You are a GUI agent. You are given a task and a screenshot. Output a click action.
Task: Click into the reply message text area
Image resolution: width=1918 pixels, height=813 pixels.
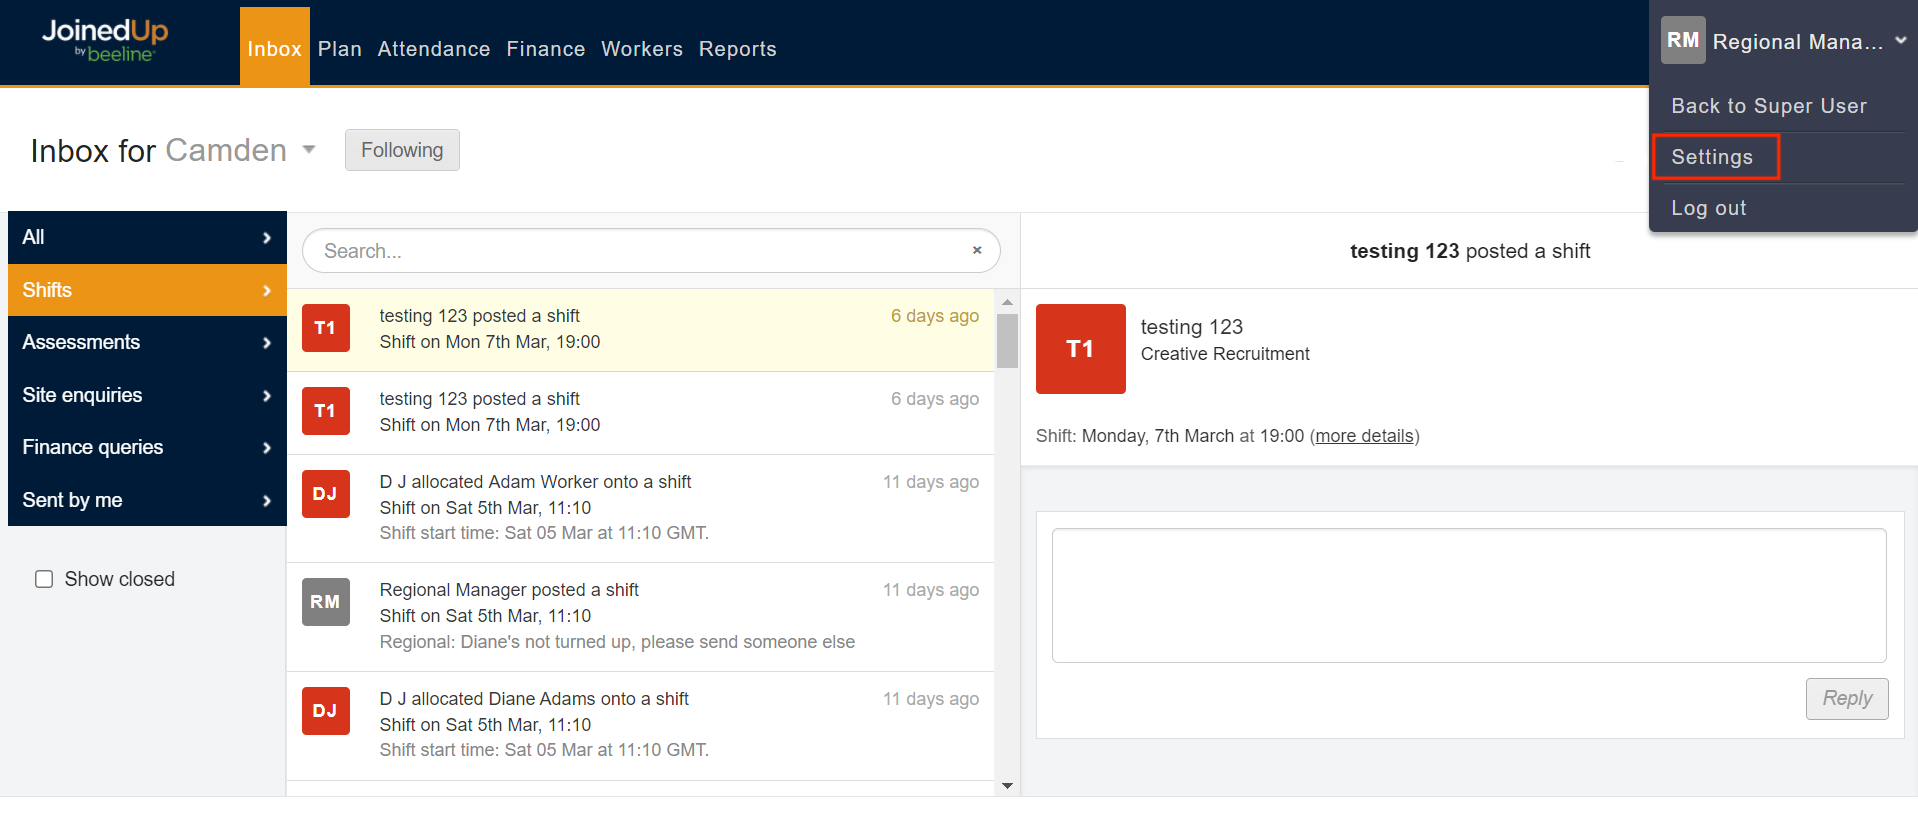[x=1468, y=595]
